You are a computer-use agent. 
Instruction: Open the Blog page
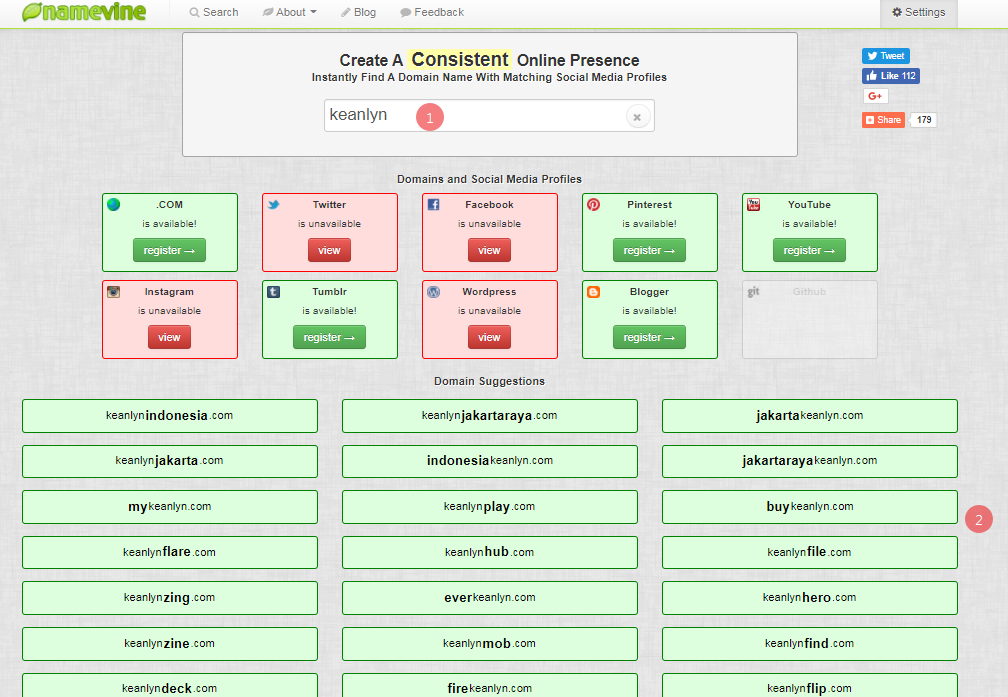coord(359,12)
